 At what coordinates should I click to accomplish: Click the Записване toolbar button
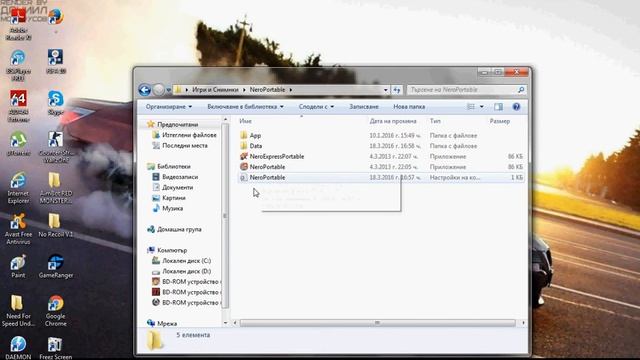[364, 107]
